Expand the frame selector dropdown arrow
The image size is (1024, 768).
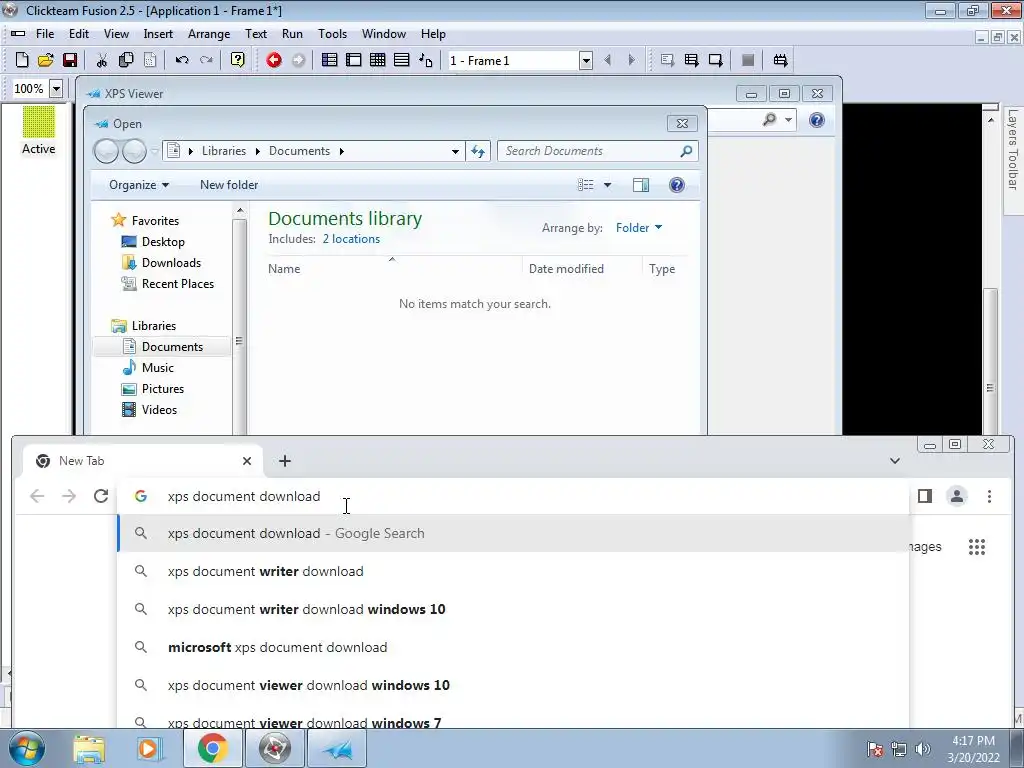(586, 61)
